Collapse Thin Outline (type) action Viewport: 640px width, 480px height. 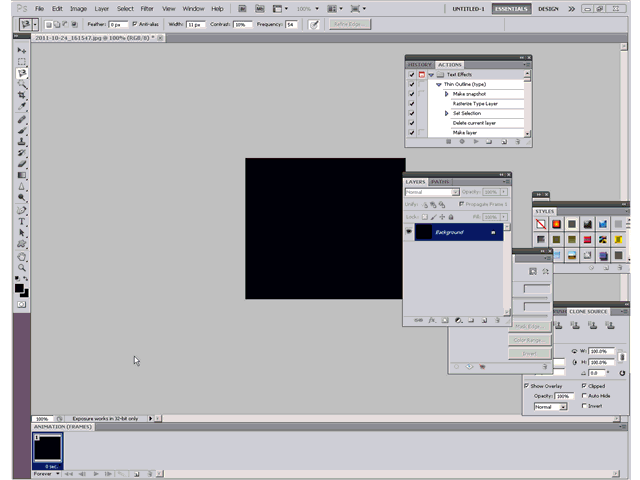click(439, 84)
